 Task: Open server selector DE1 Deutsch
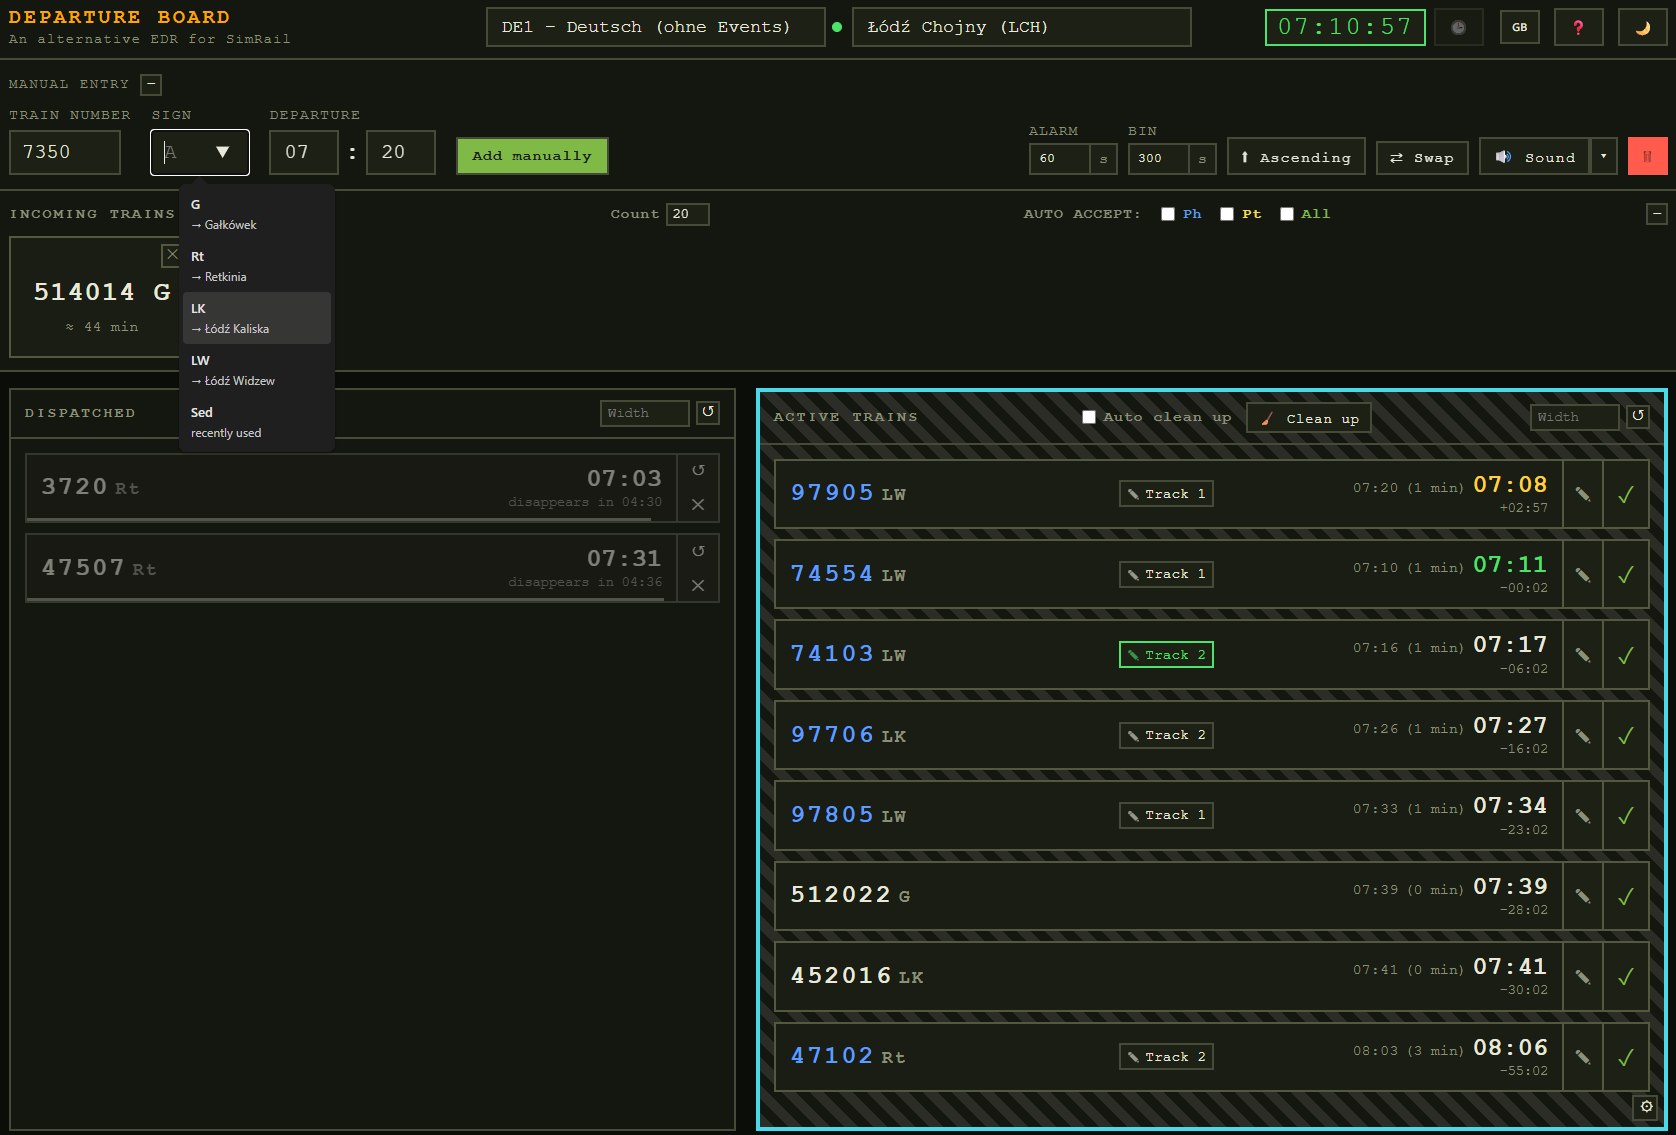point(656,27)
